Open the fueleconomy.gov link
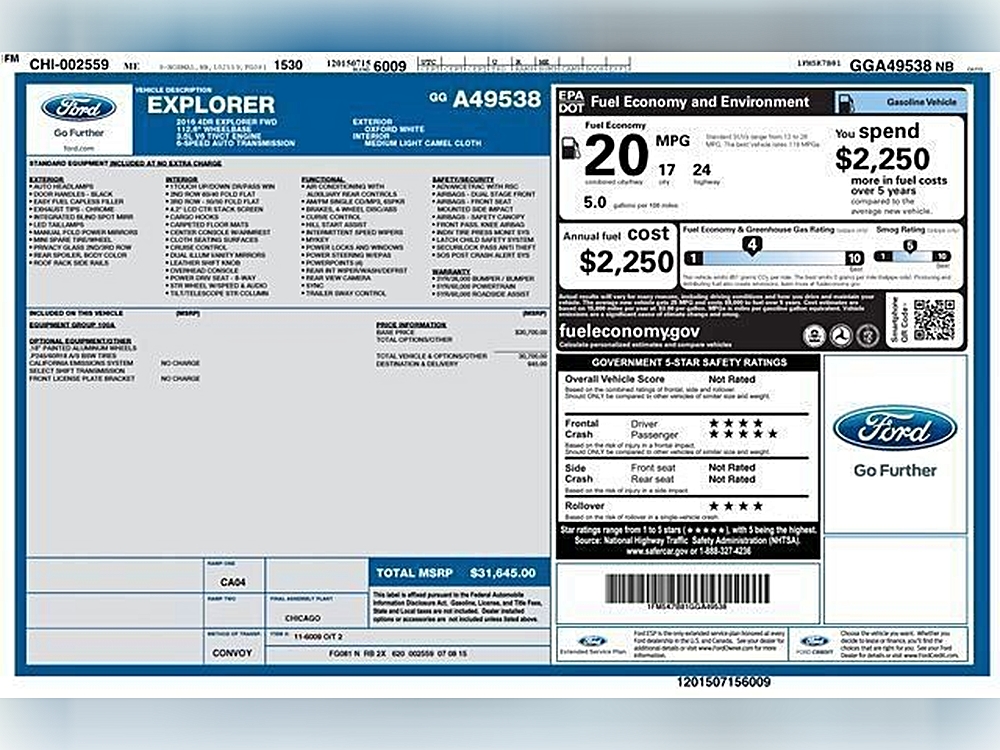This screenshot has height=750, width=1000. pos(629,331)
